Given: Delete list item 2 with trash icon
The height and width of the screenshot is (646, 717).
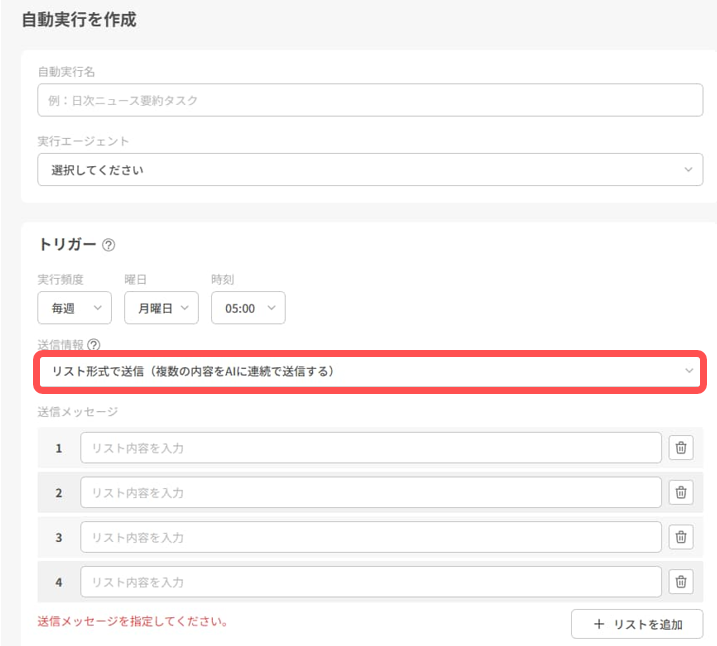Looking at the screenshot, I should click(681, 492).
